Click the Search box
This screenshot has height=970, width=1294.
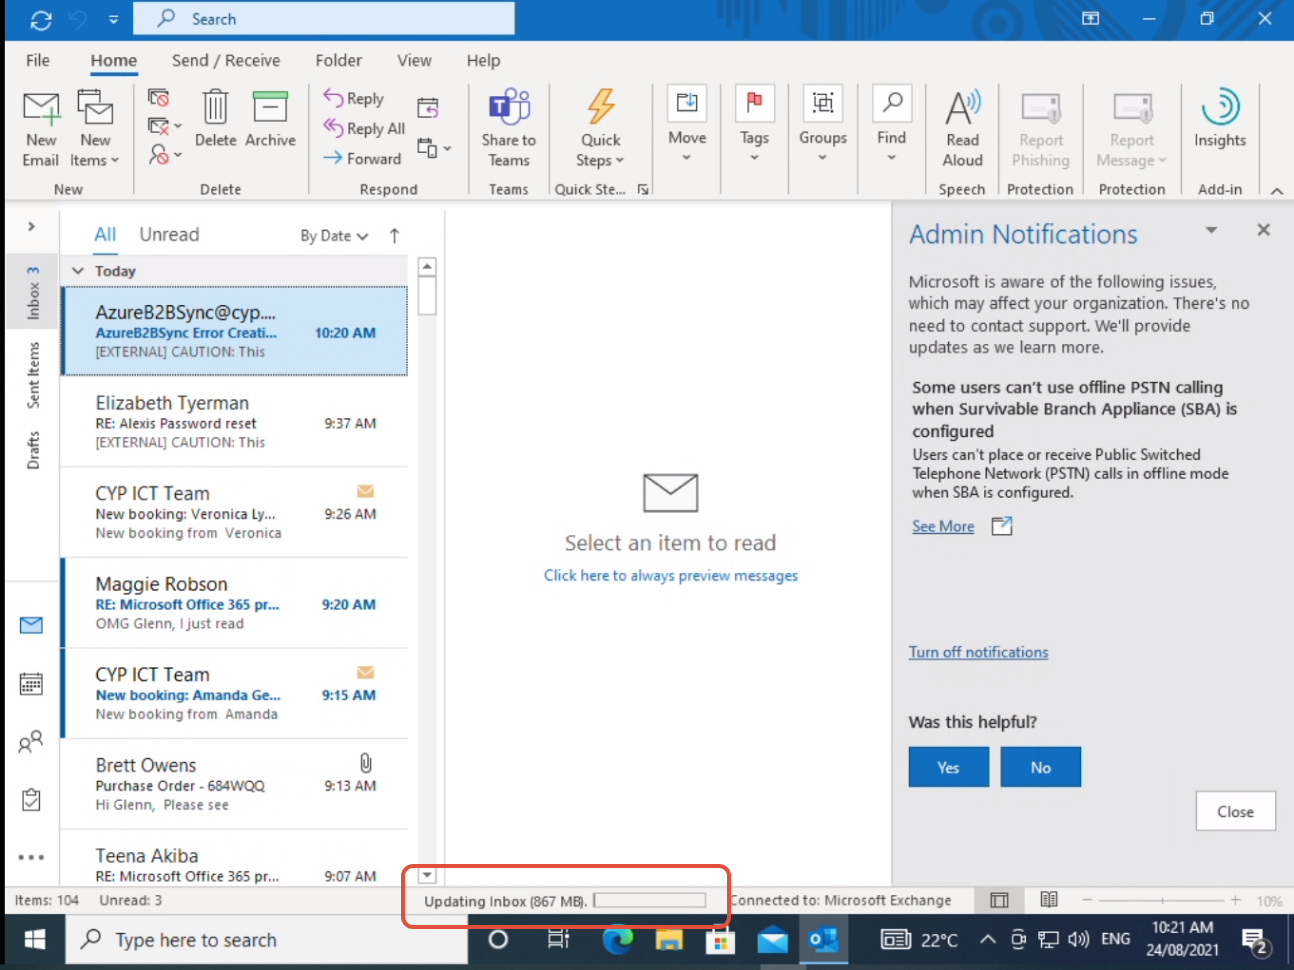(x=324, y=19)
